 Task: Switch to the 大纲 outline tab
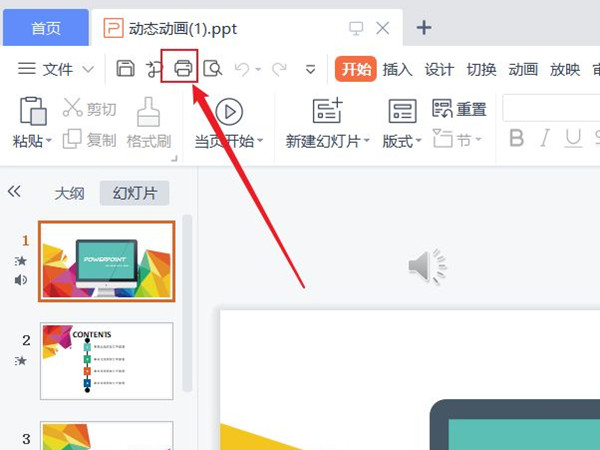click(x=69, y=193)
